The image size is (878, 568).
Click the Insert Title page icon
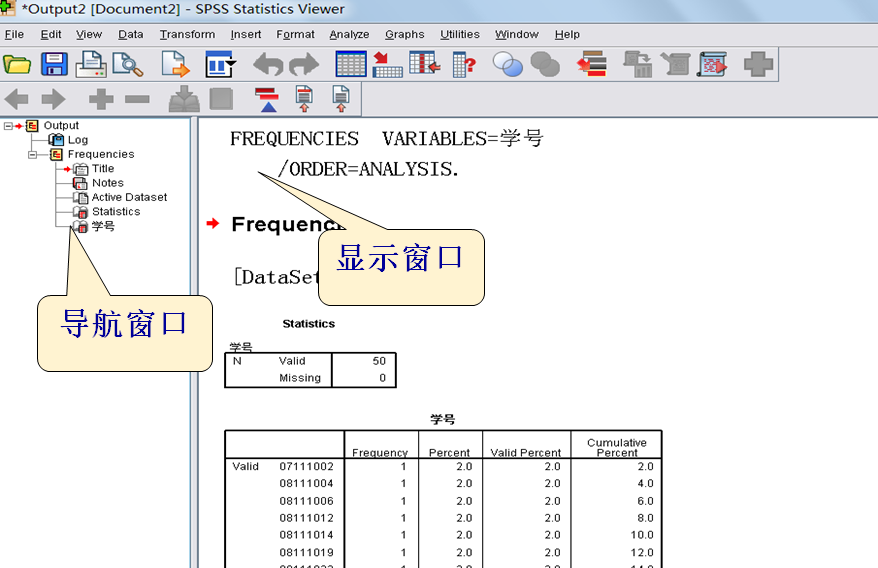pyautogui.click(x=304, y=99)
